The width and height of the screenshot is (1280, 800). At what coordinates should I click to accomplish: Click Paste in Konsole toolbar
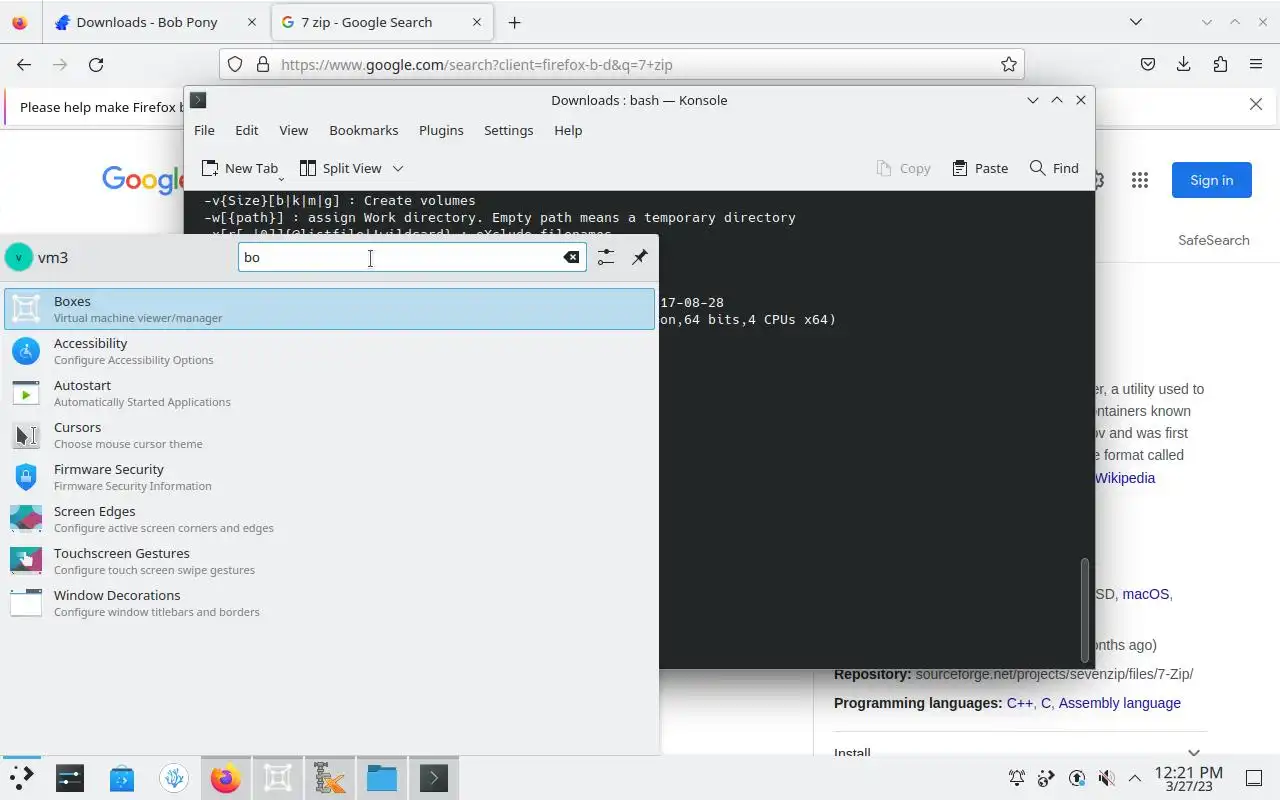coord(980,168)
